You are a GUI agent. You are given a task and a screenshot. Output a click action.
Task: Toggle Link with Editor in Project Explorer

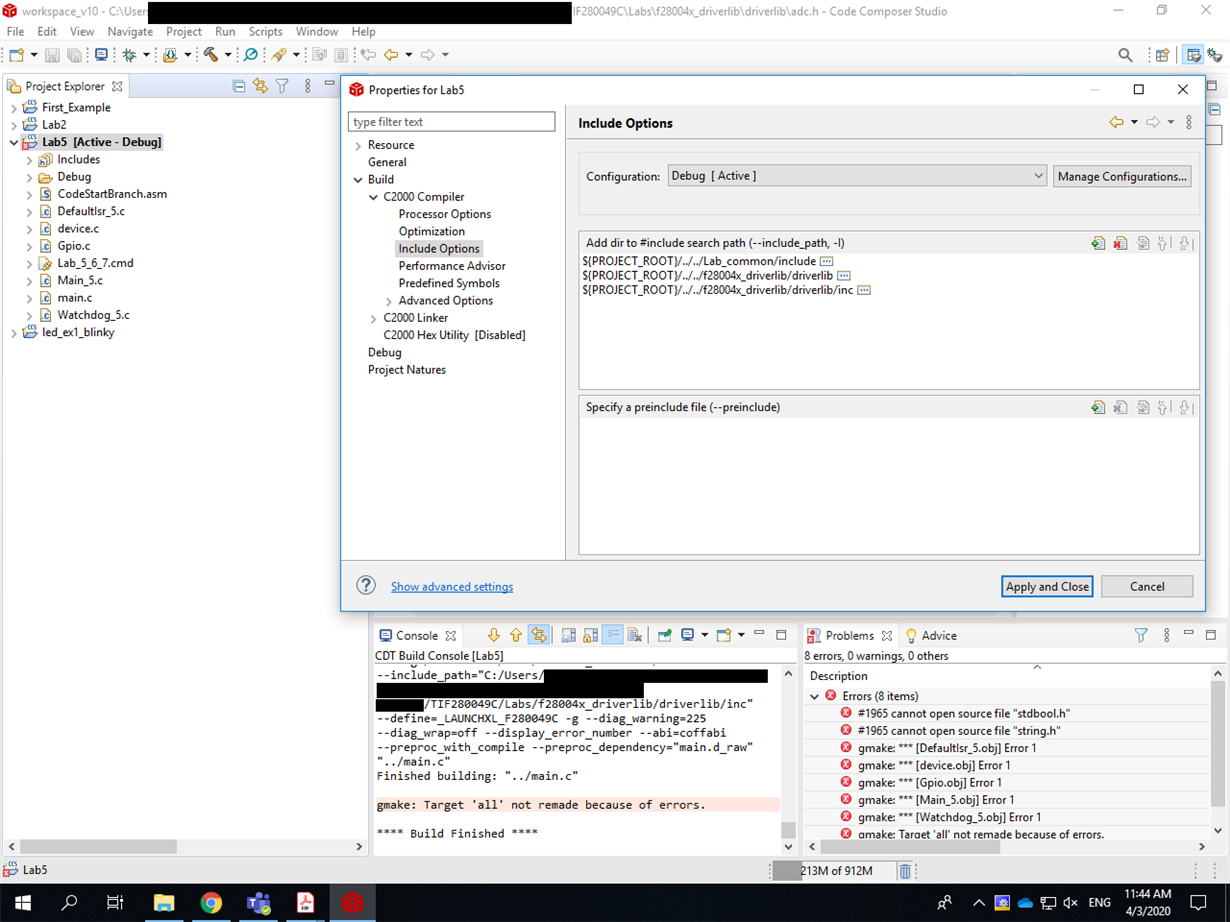(x=260, y=86)
